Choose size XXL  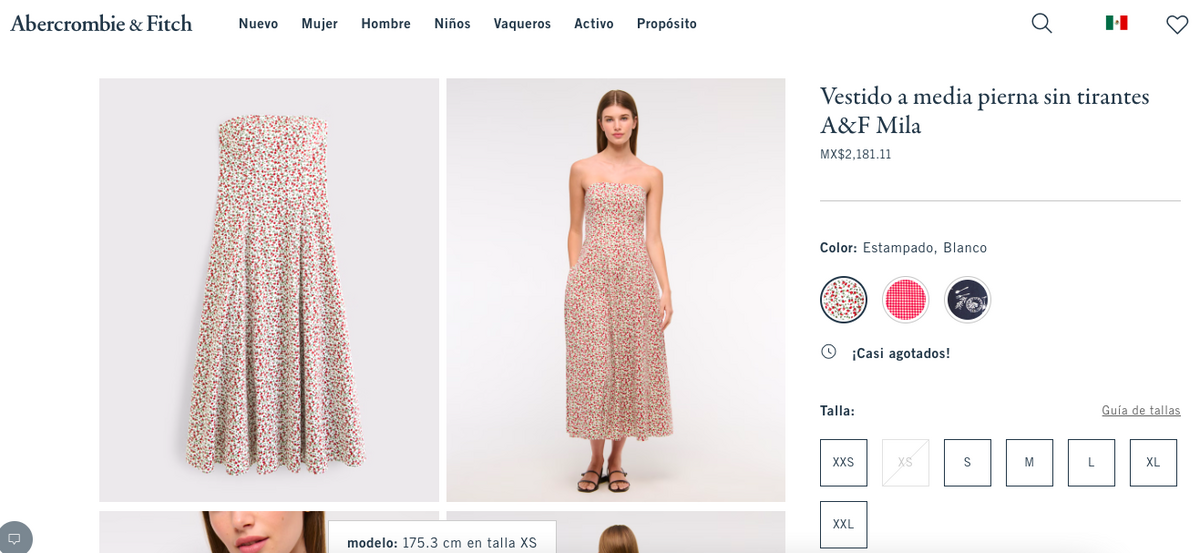click(x=843, y=524)
